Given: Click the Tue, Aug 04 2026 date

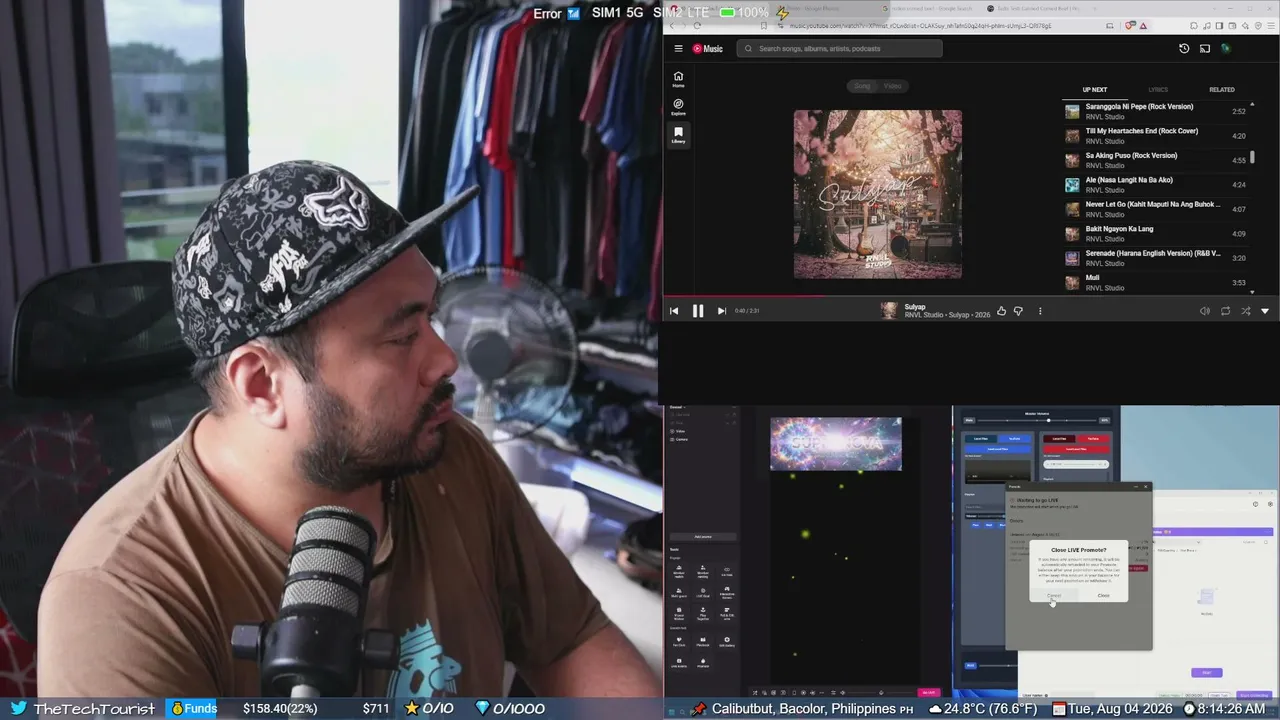Looking at the screenshot, I should 1121,708.
